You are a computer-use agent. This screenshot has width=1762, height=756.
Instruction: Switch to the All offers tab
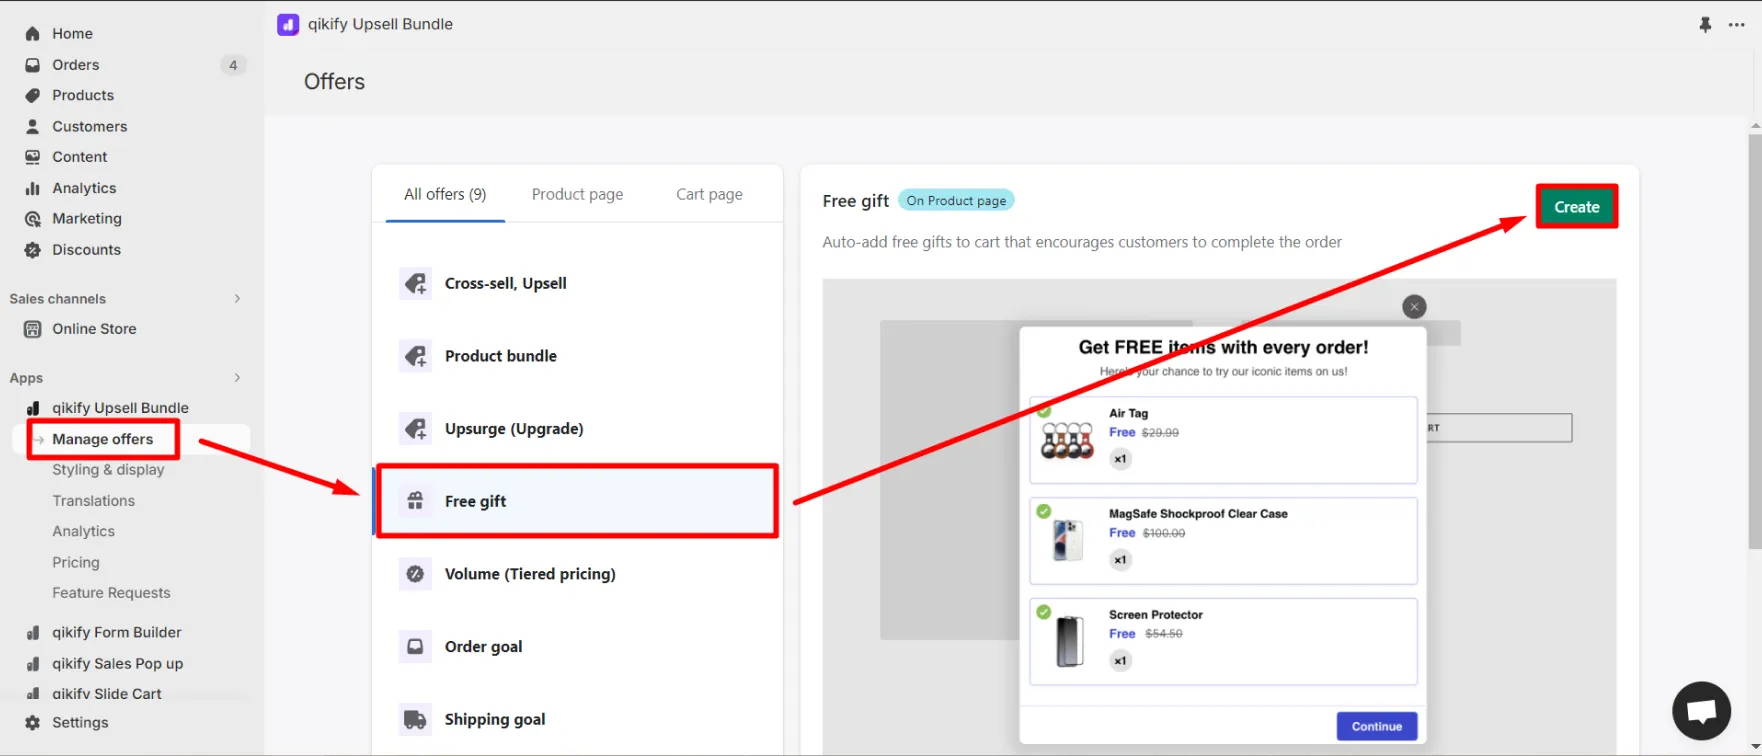coord(445,194)
